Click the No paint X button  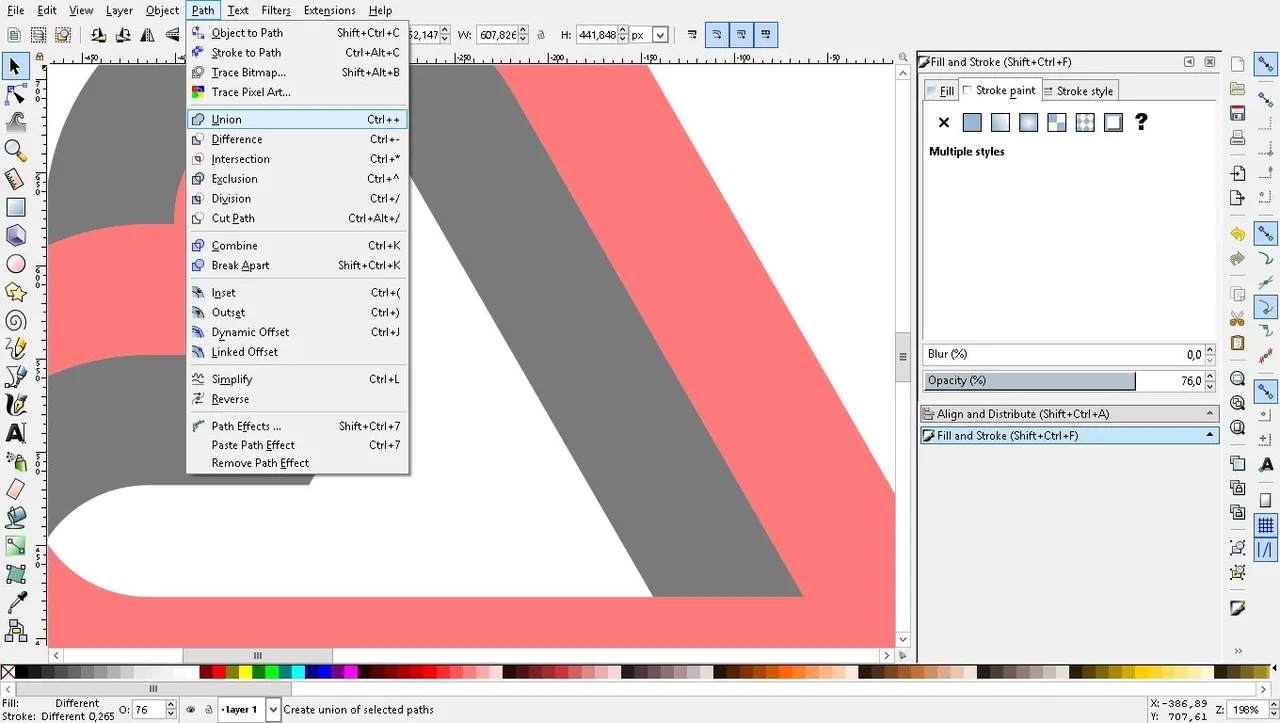tap(944, 123)
